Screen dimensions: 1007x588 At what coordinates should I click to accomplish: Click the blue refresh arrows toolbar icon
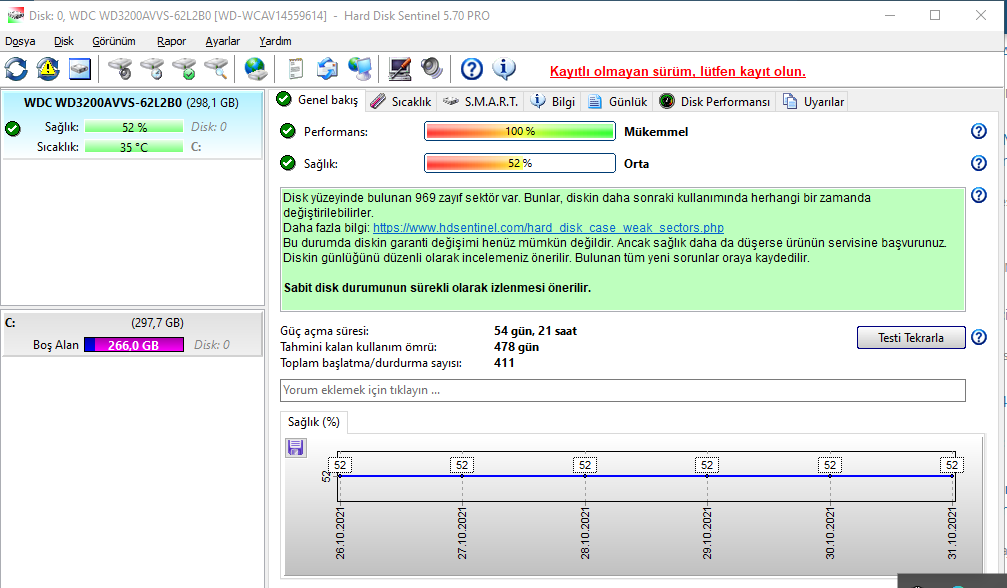(x=16, y=69)
